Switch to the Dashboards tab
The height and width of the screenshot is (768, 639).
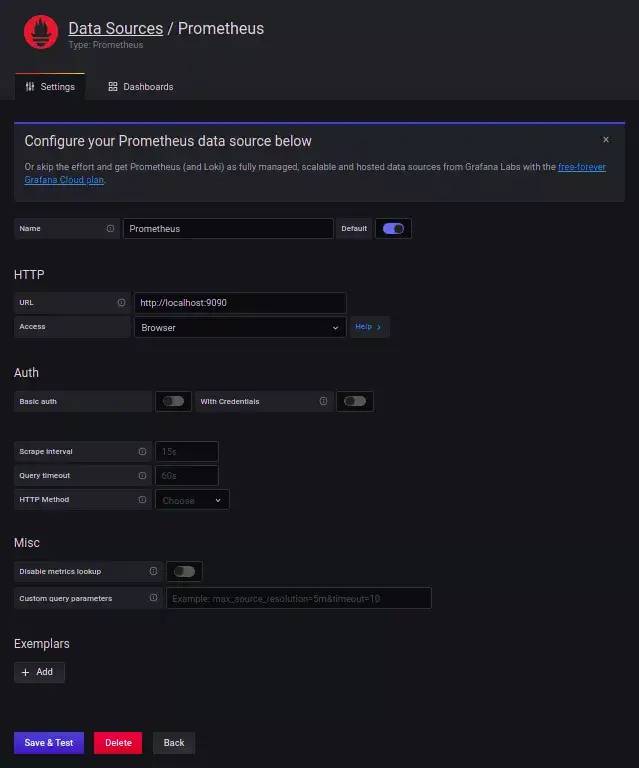point(141,87)
